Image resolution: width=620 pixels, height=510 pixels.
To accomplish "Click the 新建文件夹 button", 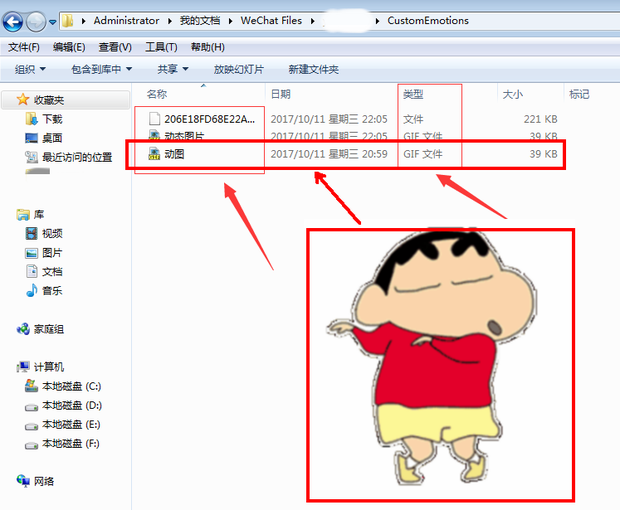I will (x=313, y=69).
